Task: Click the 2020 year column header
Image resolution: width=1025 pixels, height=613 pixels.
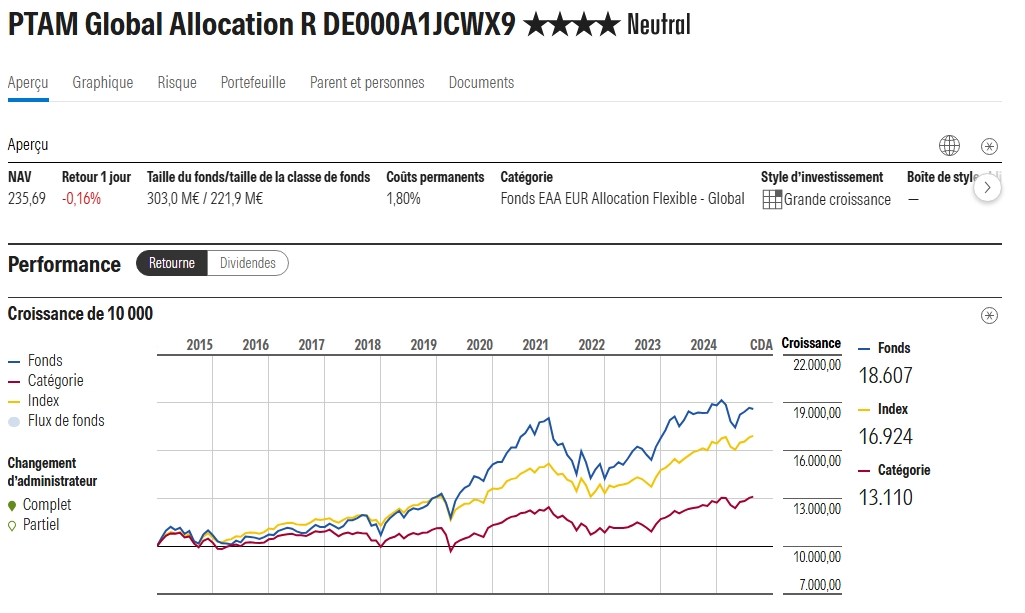Action: pos(479,345)
